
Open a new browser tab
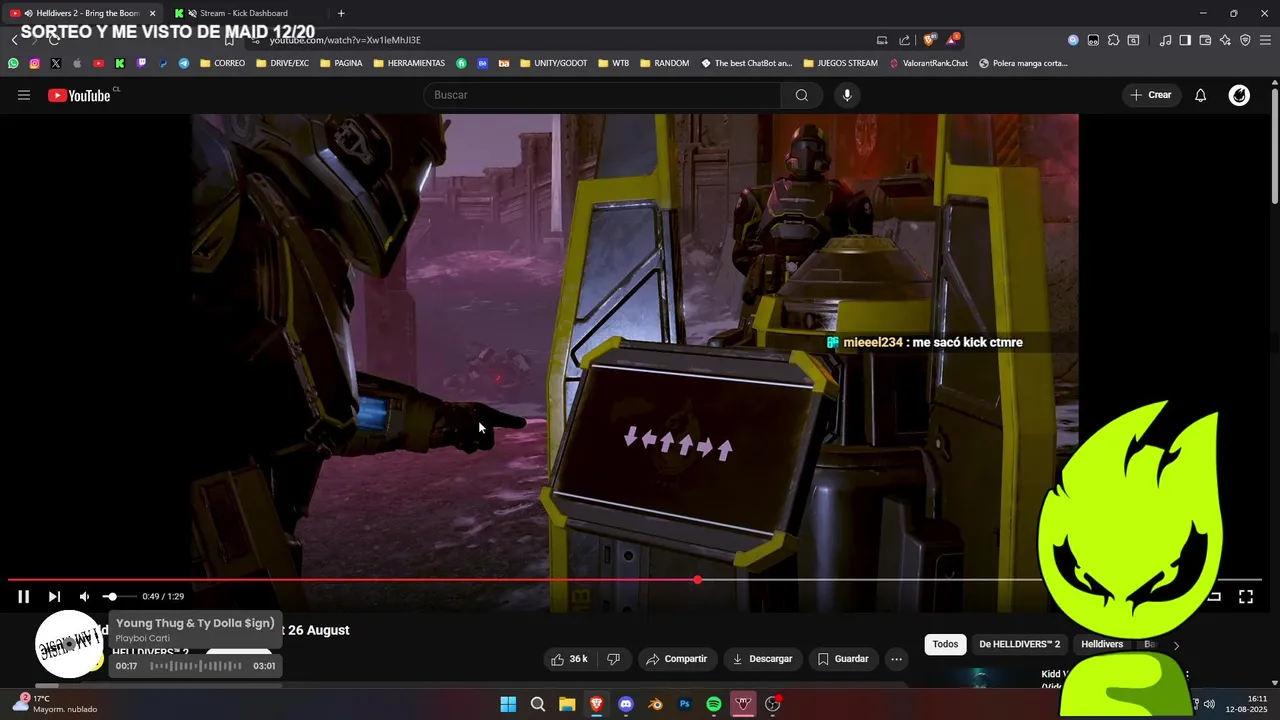point(341,13)
